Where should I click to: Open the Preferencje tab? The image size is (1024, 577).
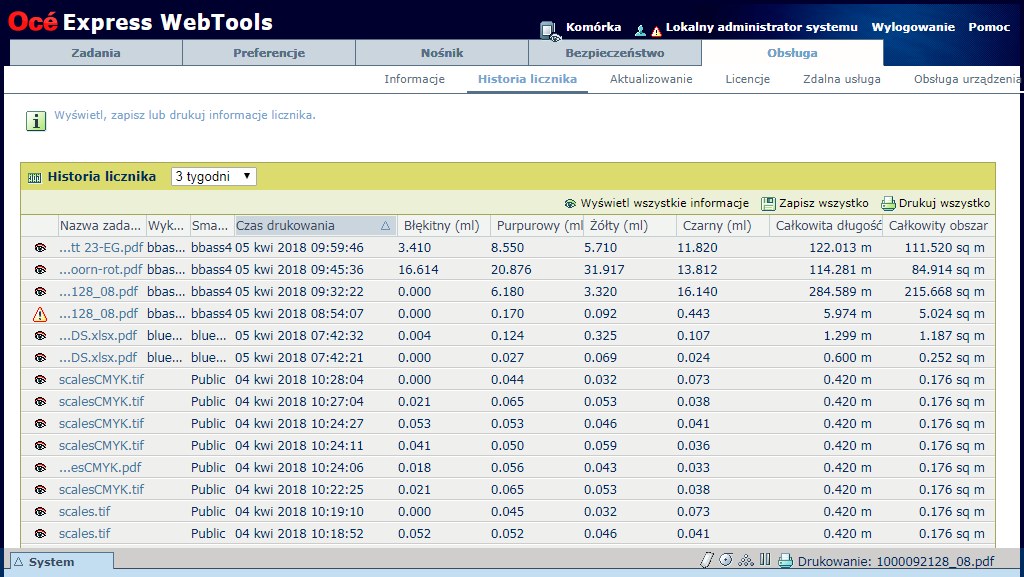269,53
